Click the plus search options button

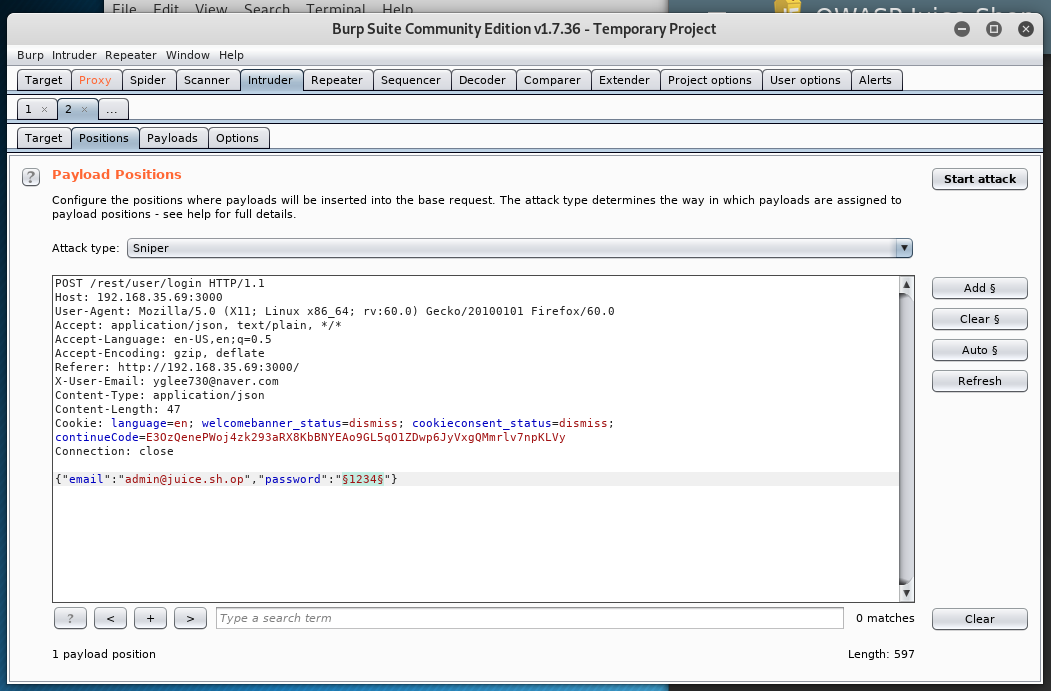[150, 618]
